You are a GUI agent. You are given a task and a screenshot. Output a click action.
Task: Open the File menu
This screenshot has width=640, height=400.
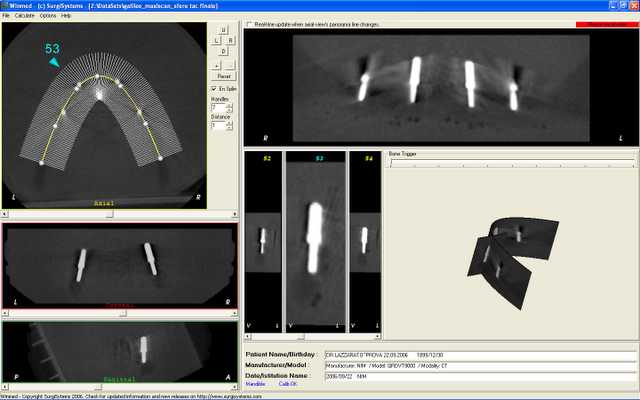(6, 16)
